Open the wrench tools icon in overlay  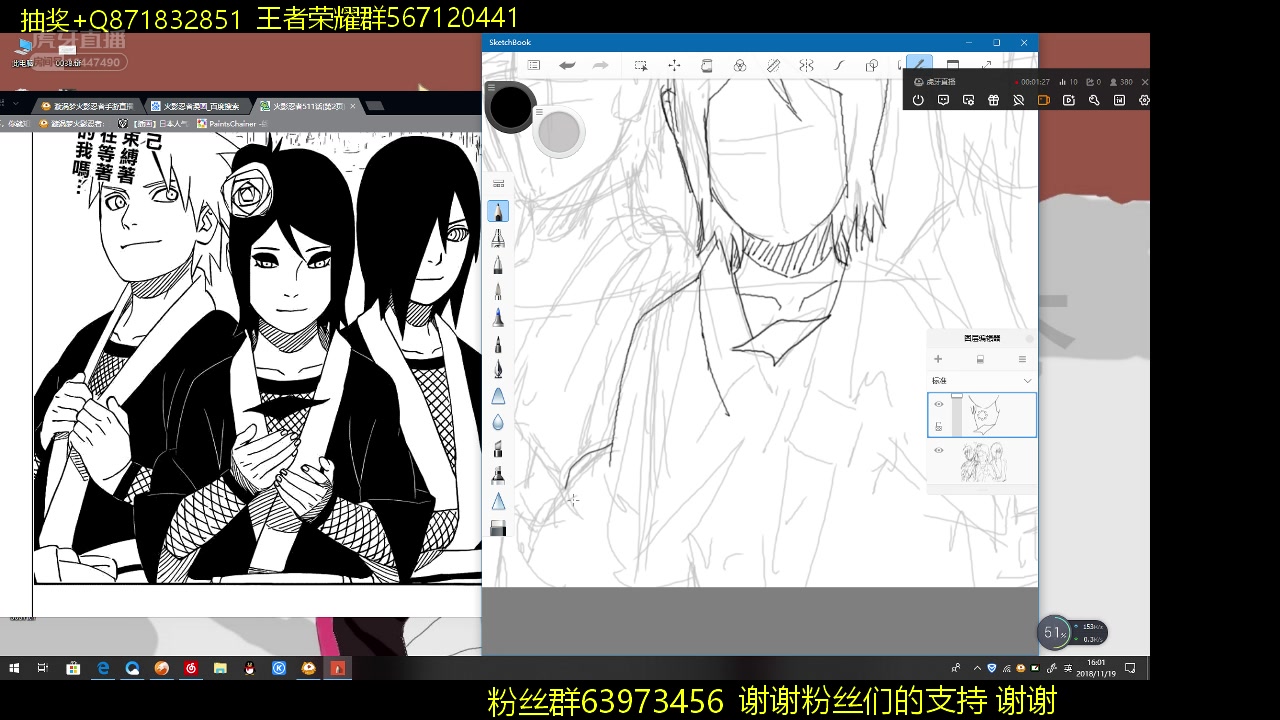coord(1094,100)
